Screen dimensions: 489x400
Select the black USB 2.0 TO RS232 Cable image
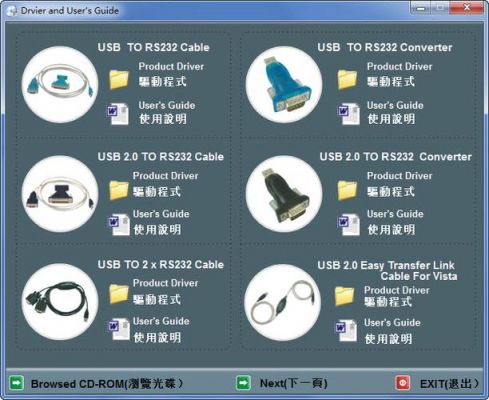tap(60, 194)
